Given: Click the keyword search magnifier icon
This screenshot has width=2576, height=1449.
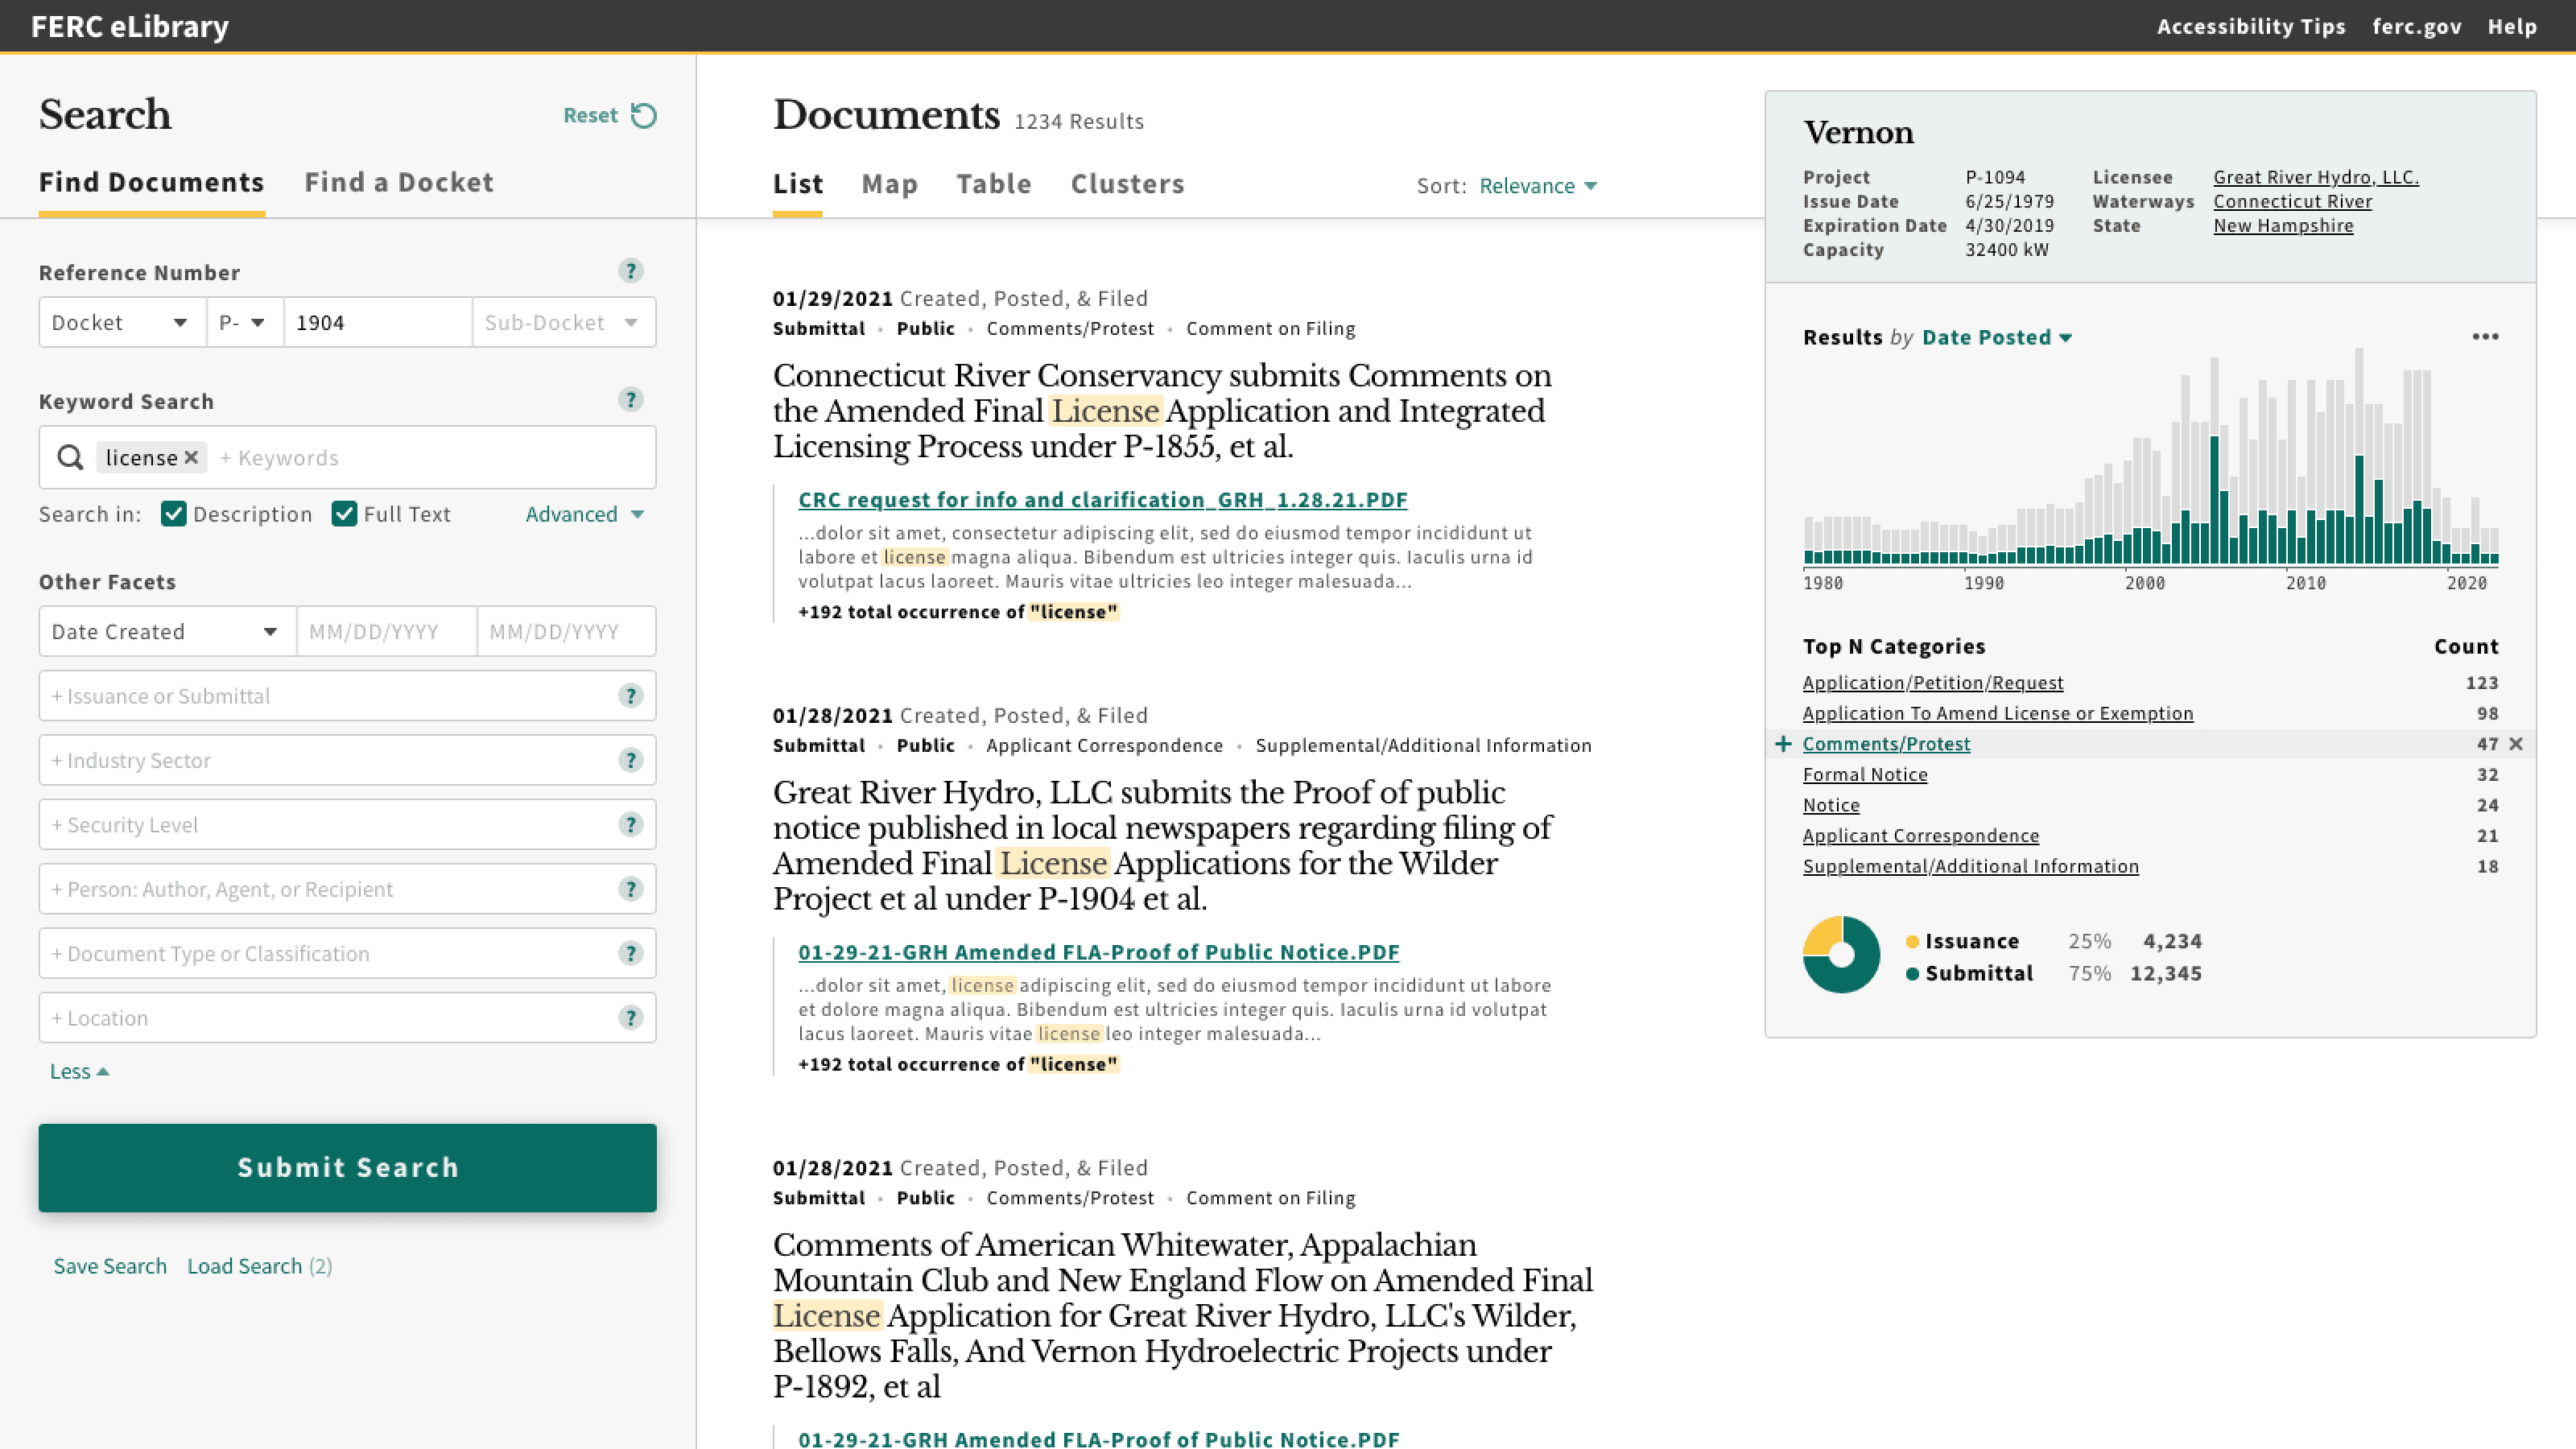Looking at the screenshot, I should point(70,457).
